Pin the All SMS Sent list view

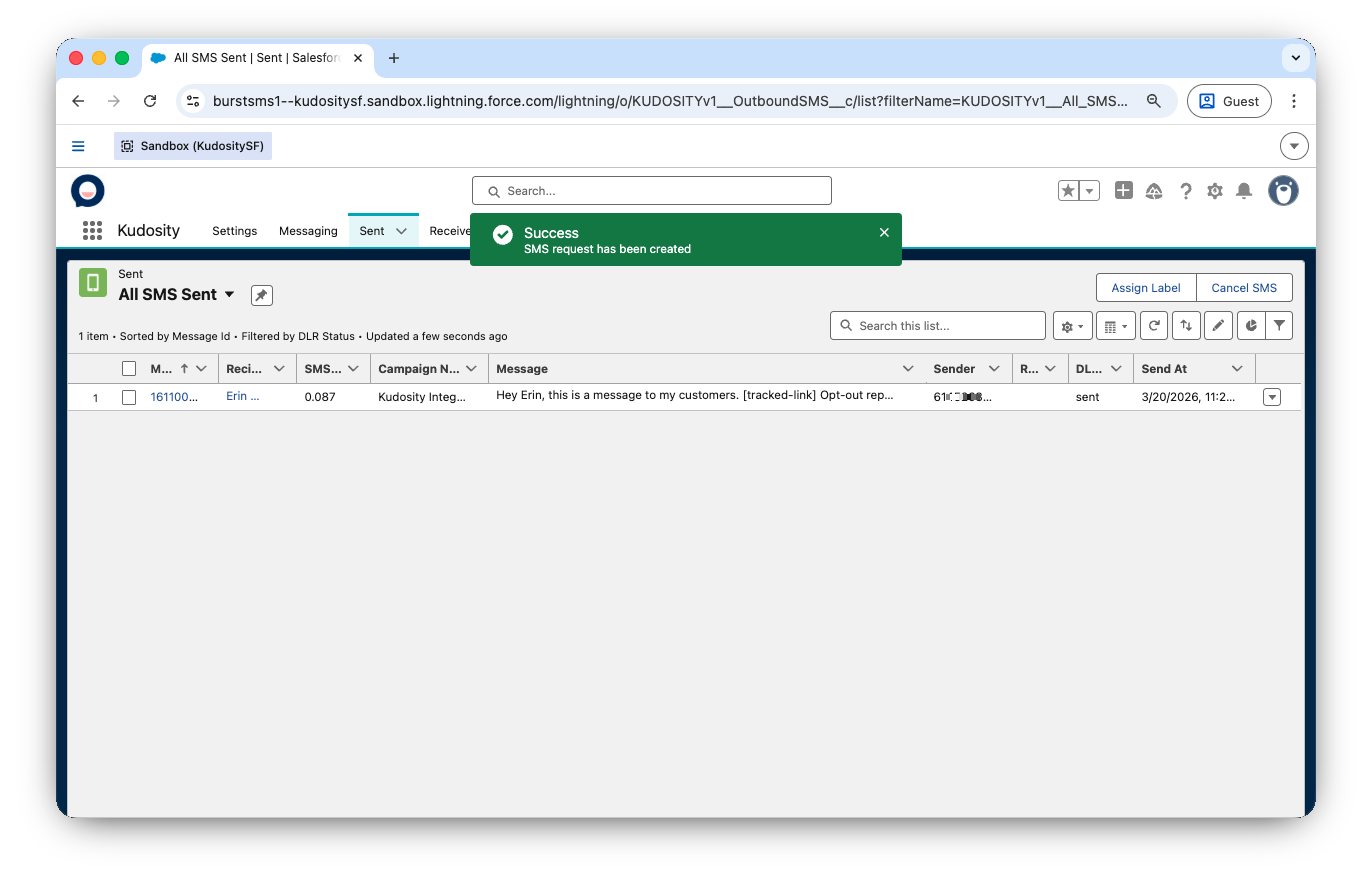pos(261,295)
